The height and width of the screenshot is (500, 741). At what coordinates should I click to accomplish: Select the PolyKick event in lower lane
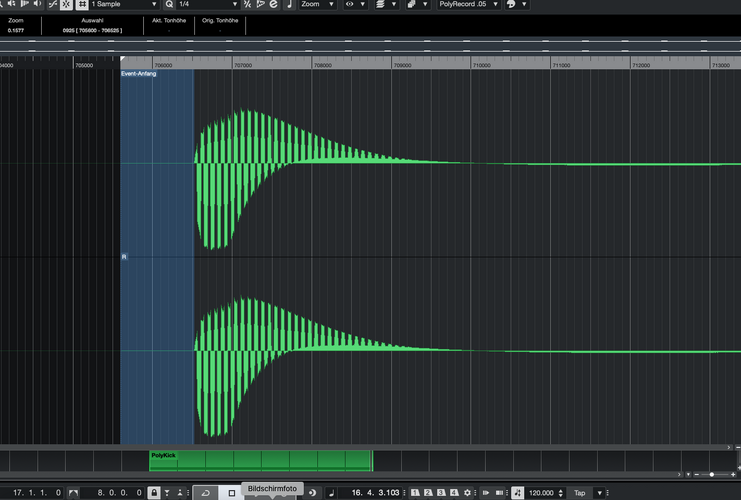coord(261,460)
